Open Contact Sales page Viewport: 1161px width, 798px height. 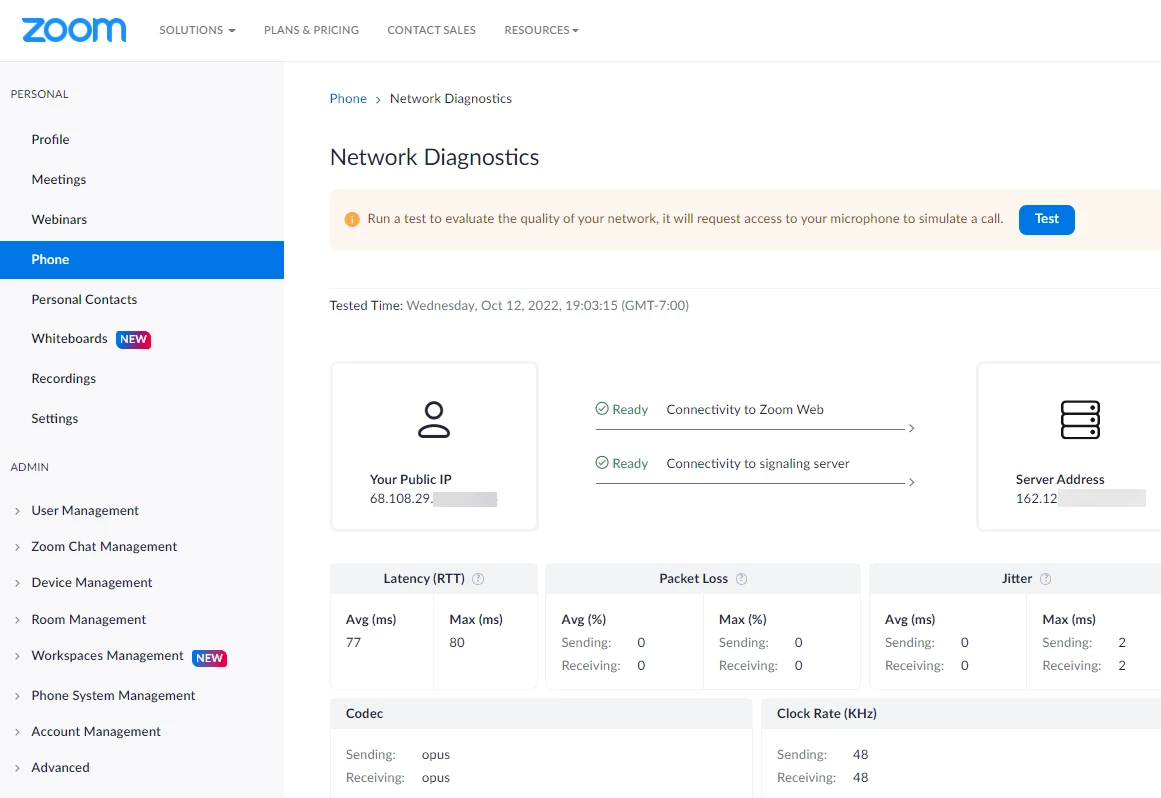tap(432, 30)
